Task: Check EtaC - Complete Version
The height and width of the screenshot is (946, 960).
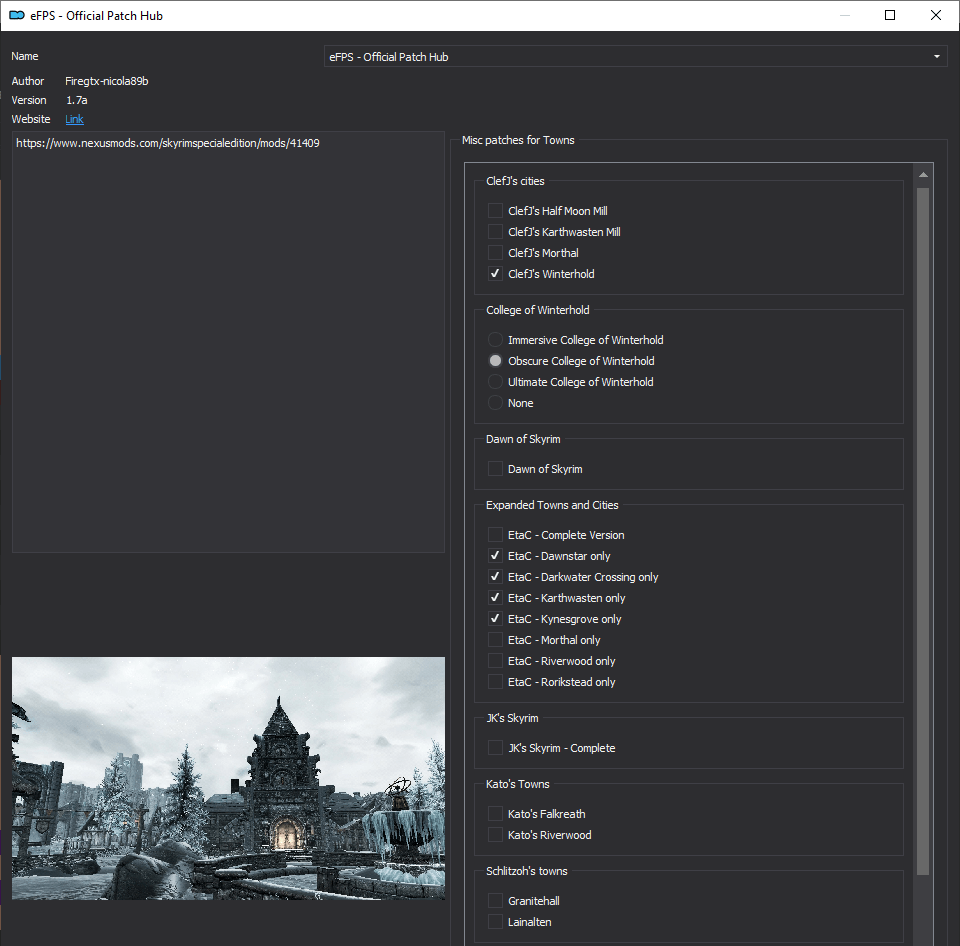Action: 495,535
